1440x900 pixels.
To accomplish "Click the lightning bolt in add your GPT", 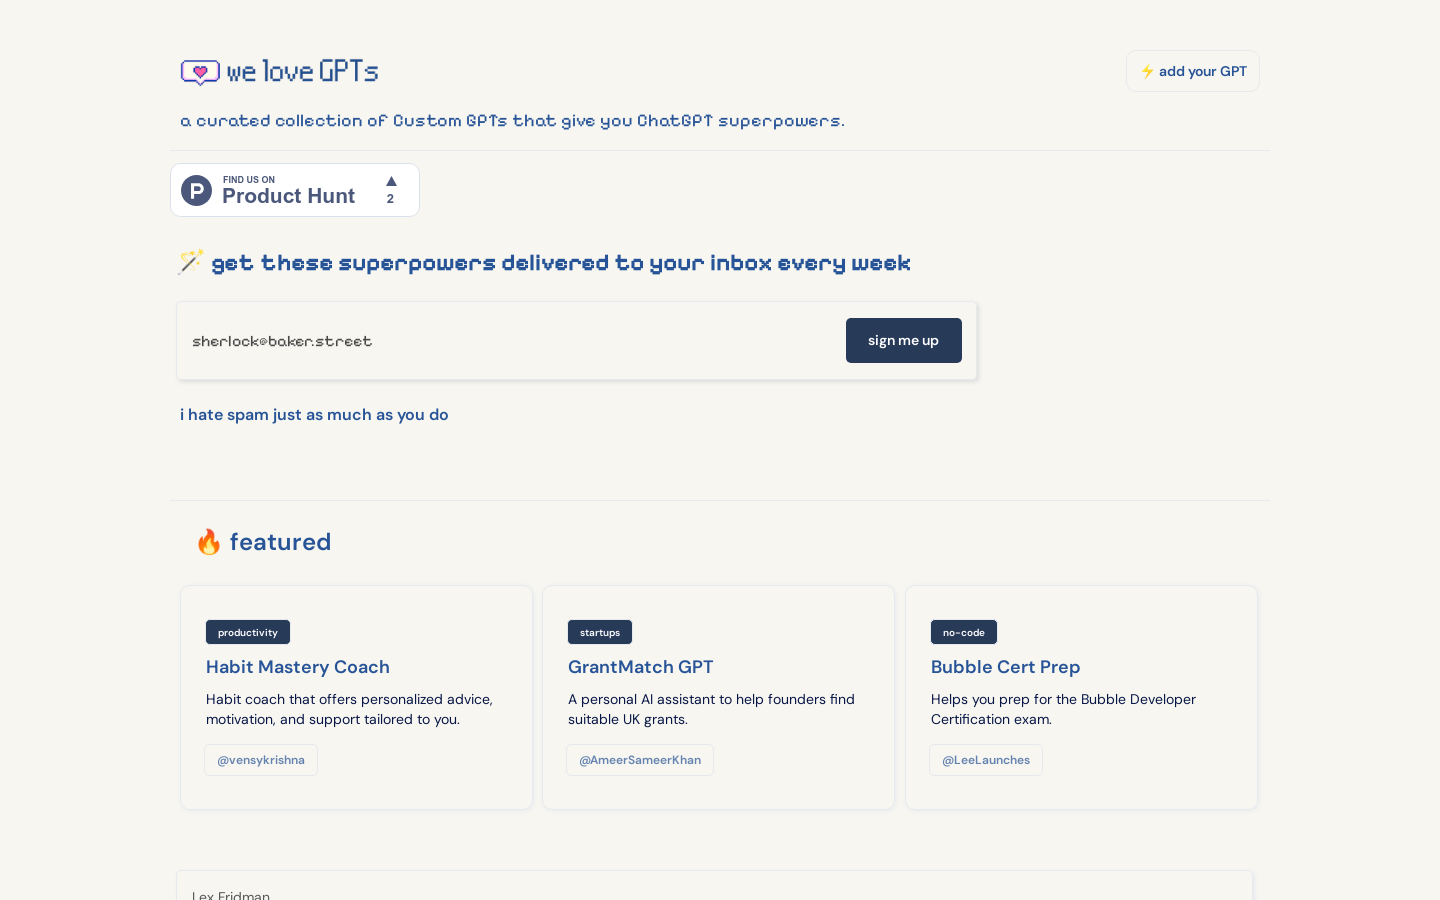I will pos(1148,72).
